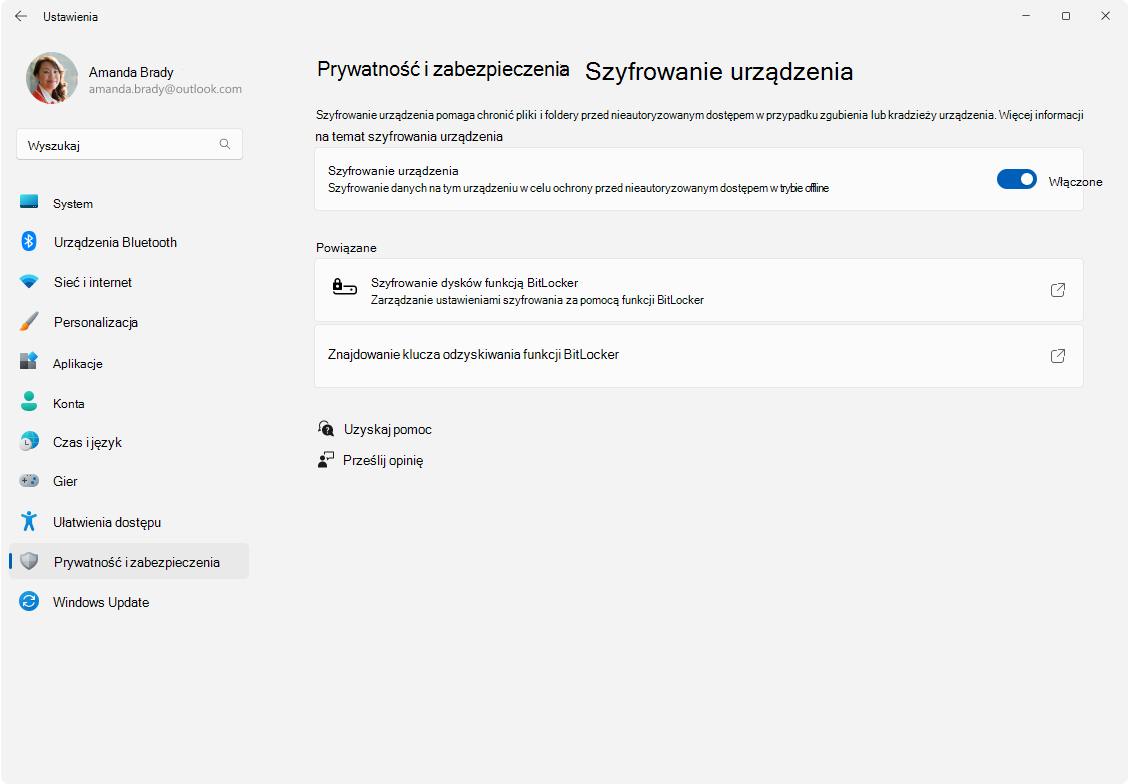Screen dimensions: 1128x784
Task: Open Windows Update page
Action: coord(100,602)
